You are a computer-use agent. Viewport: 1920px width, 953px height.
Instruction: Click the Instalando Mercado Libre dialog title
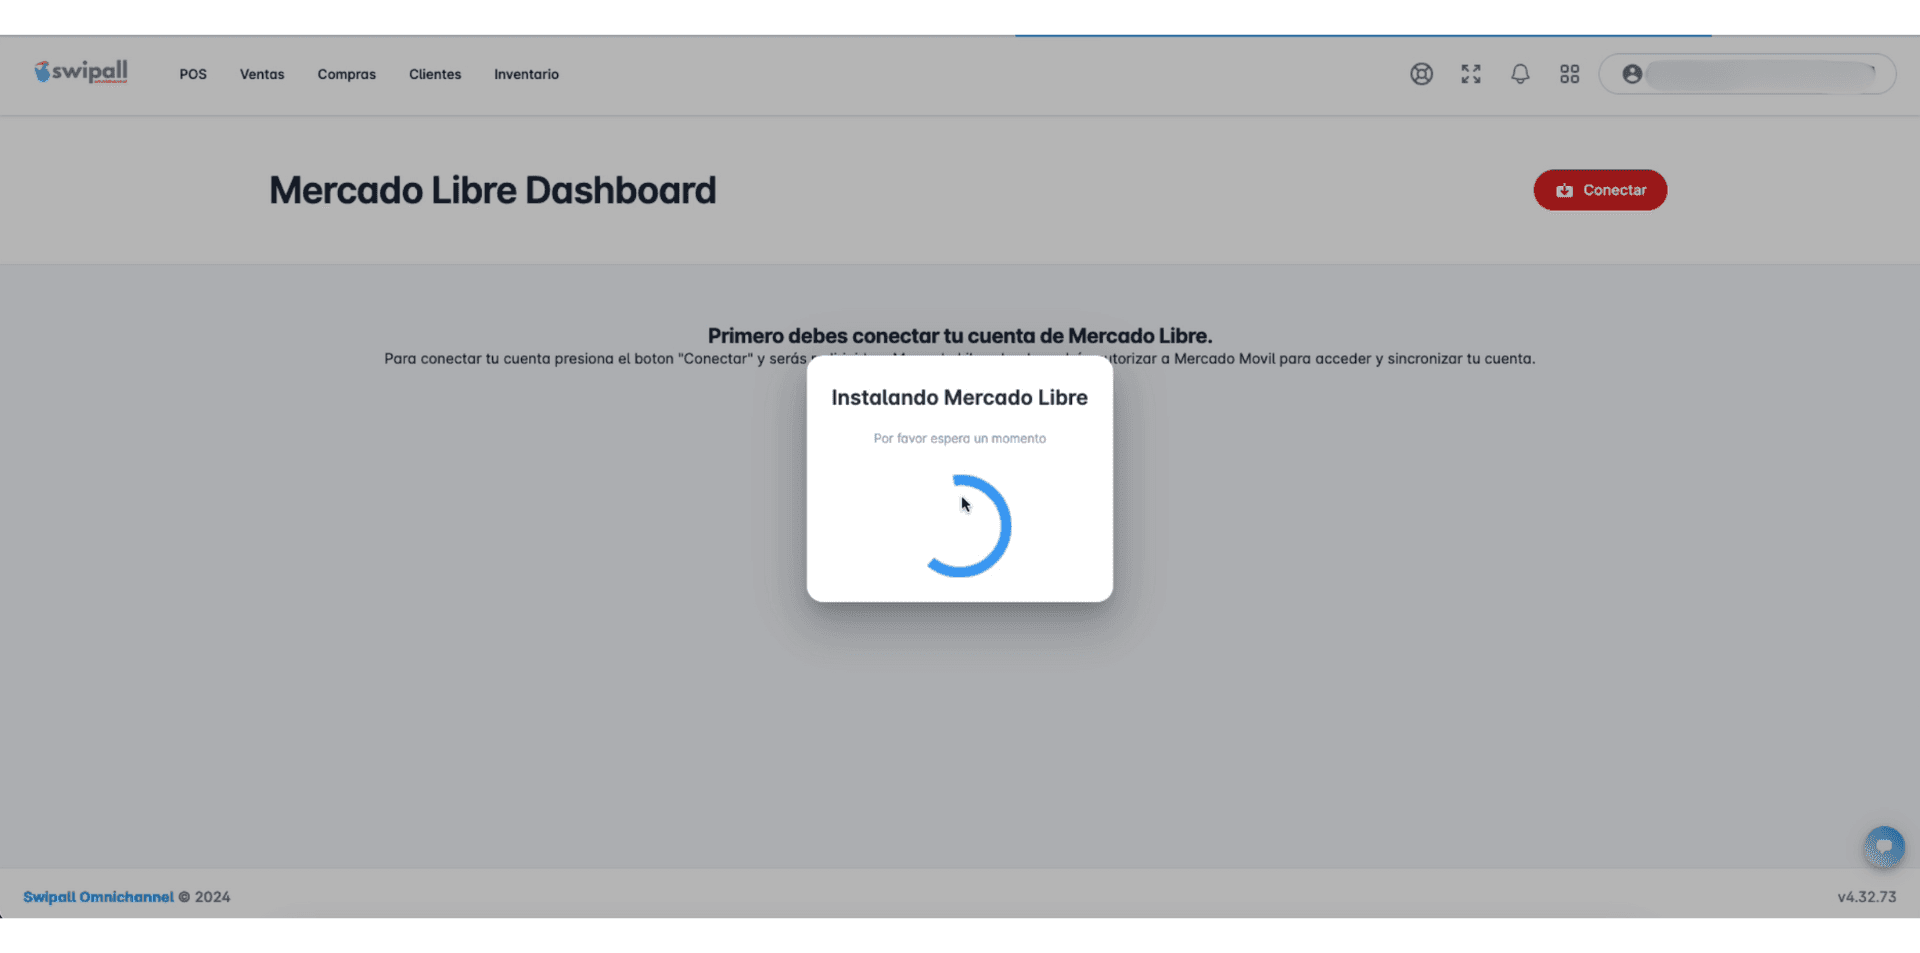tap(960, 397)
